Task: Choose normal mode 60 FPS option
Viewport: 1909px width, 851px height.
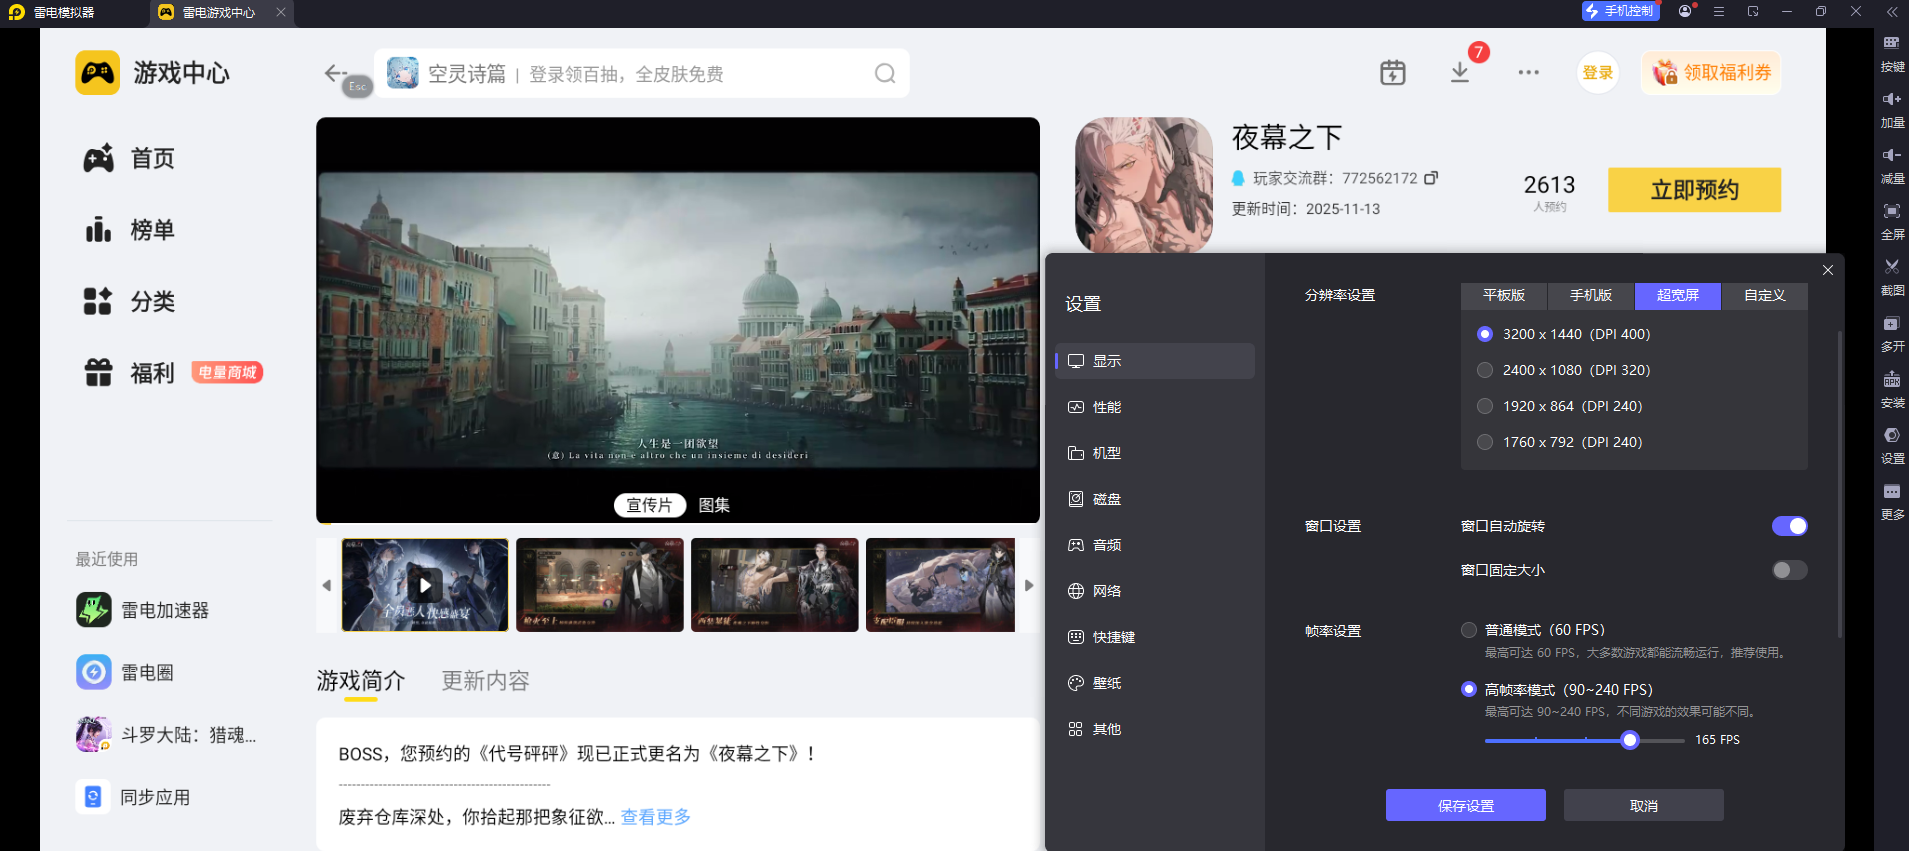Action: pyautogui.click(x=1469, y=630)
